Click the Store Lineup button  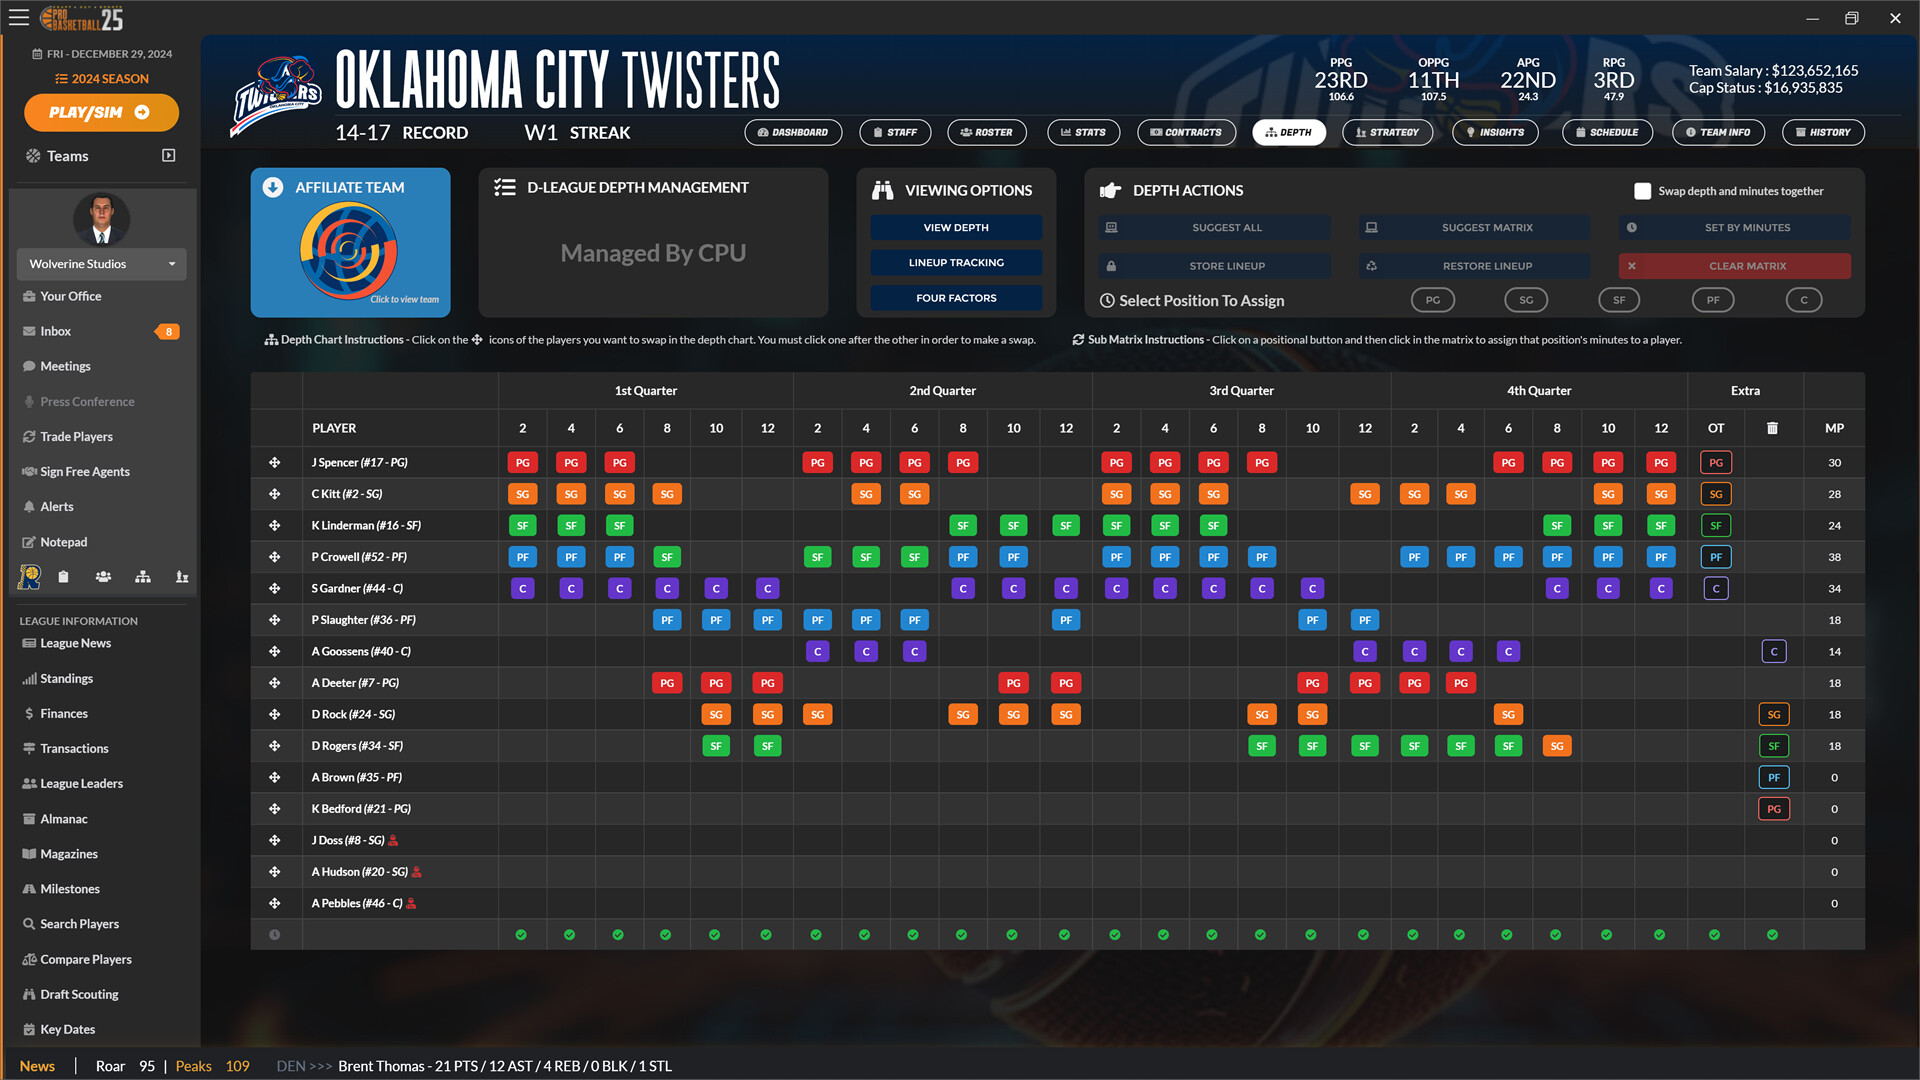click(1213, 265)
